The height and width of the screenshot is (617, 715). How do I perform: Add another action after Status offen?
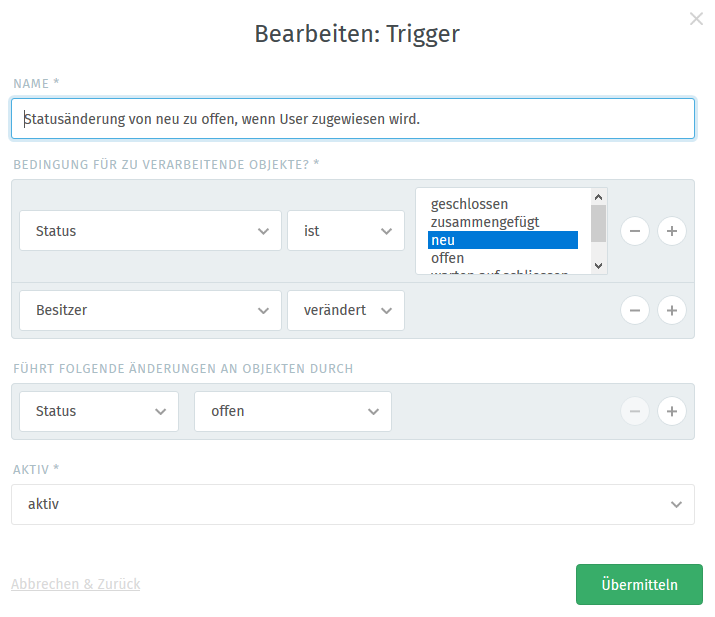click(672, 411)
